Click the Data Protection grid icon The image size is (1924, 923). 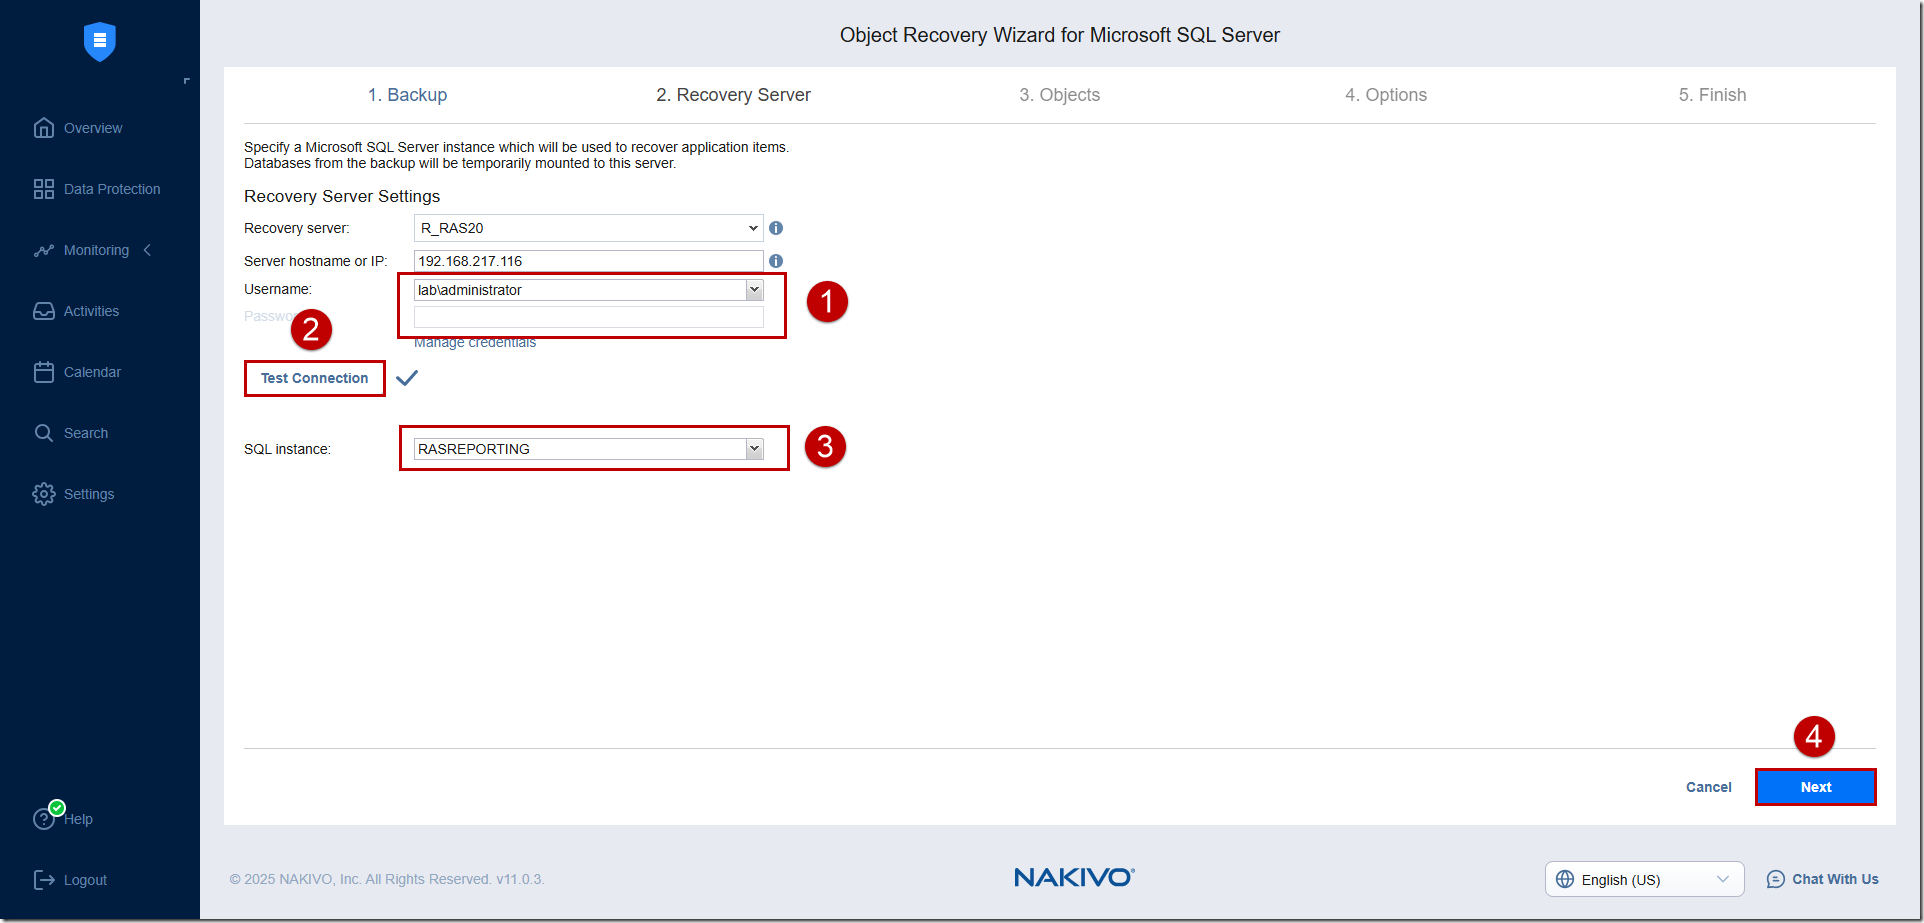click(44, 189)
